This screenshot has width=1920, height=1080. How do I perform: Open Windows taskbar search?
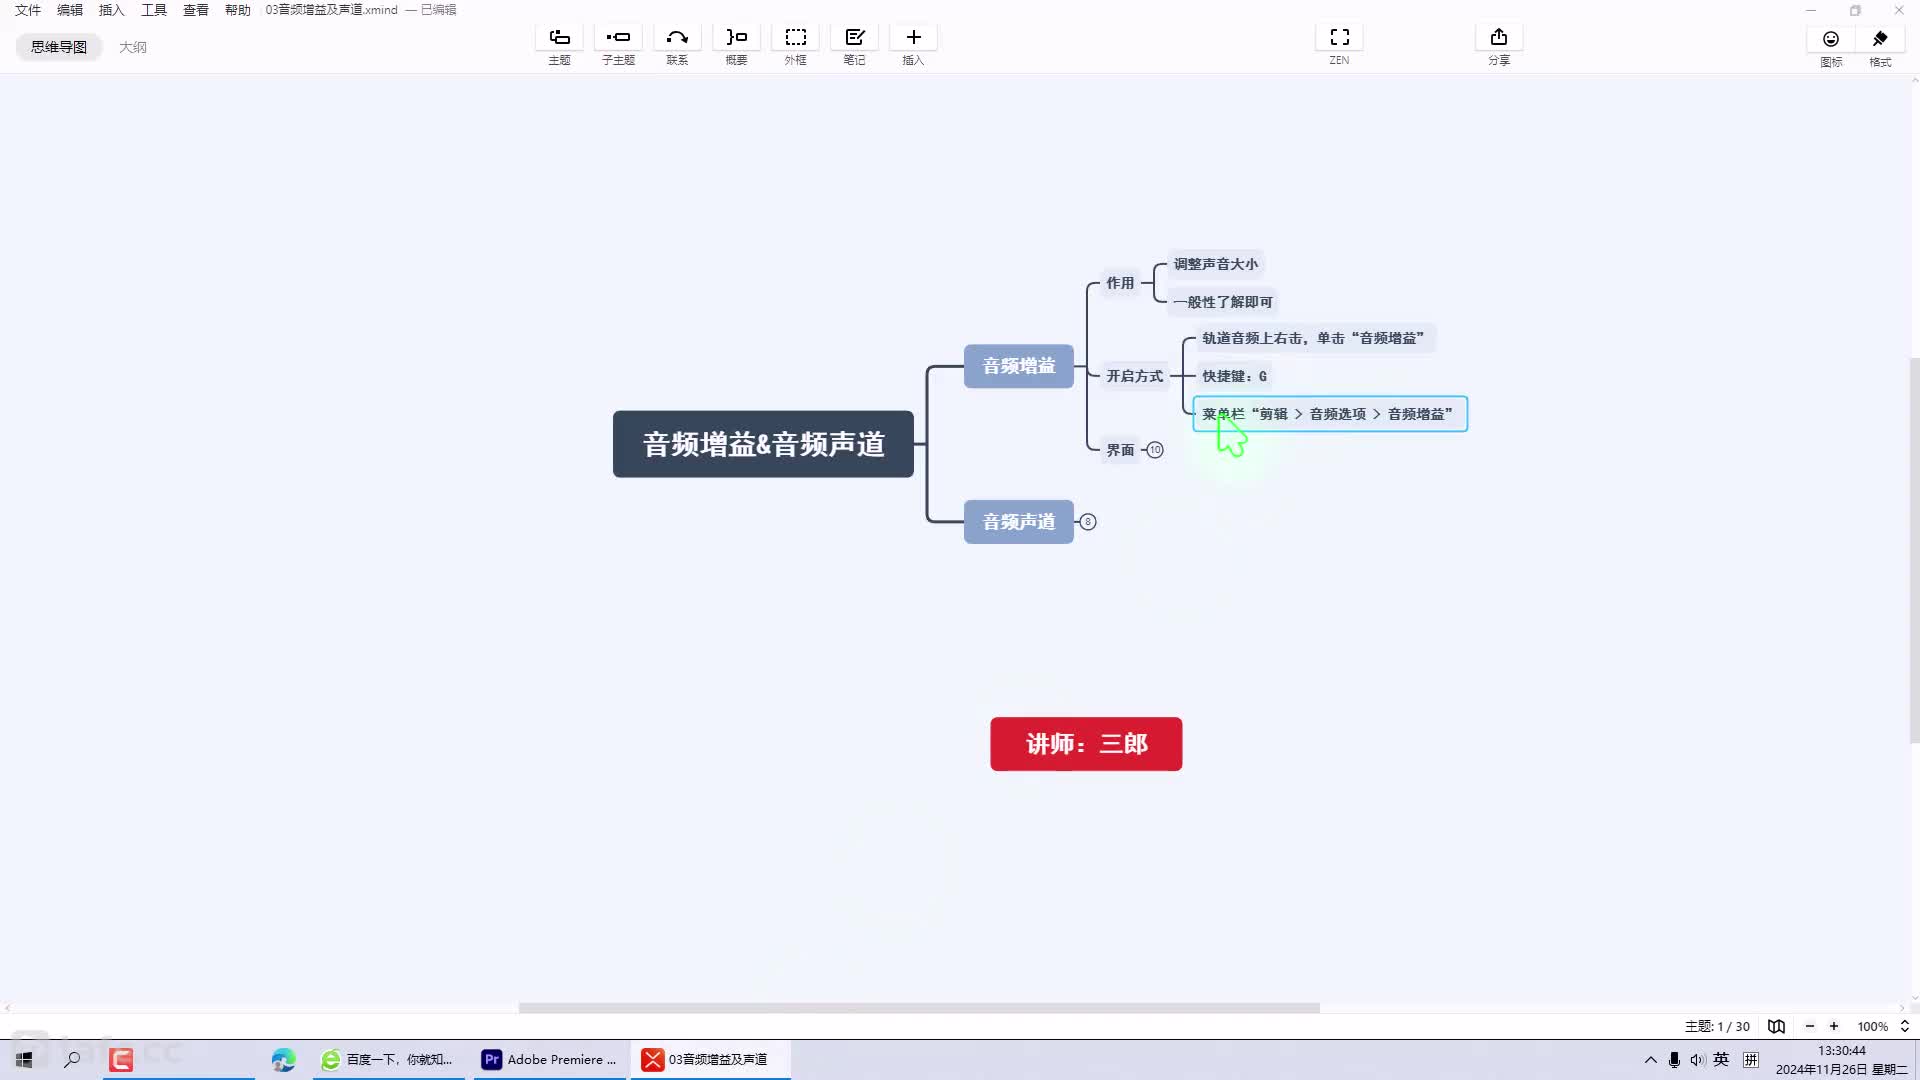click(72, 1059)
